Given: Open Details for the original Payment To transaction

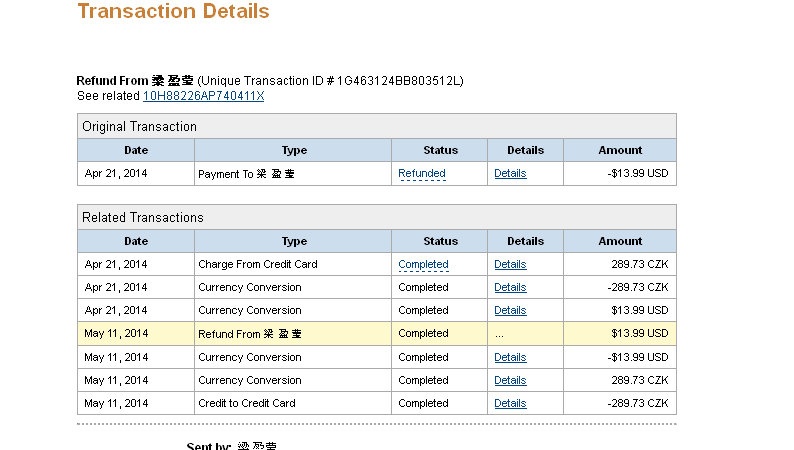Looking at the screenshot, I should (x=510, y=173).
